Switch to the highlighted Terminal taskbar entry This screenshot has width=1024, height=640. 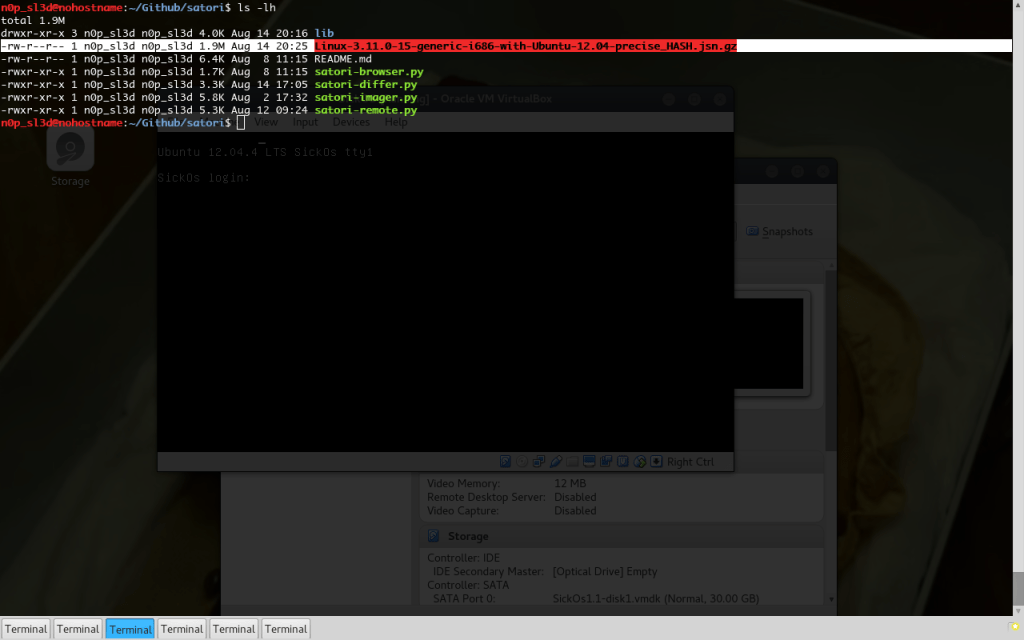tap(129, 628)
